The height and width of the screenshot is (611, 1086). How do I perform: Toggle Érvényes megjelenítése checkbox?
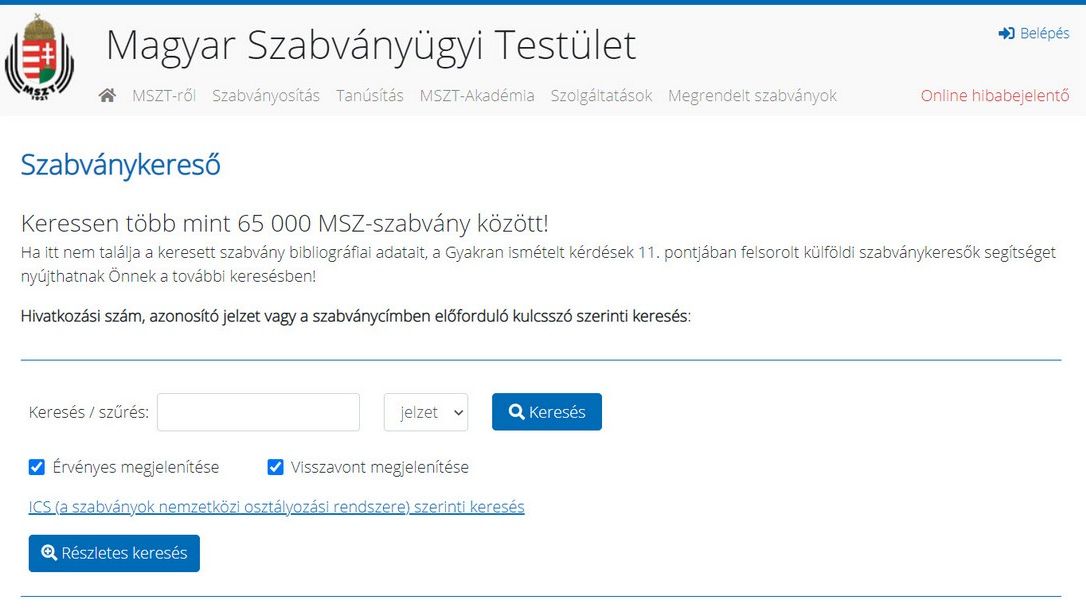coord(37,467)
